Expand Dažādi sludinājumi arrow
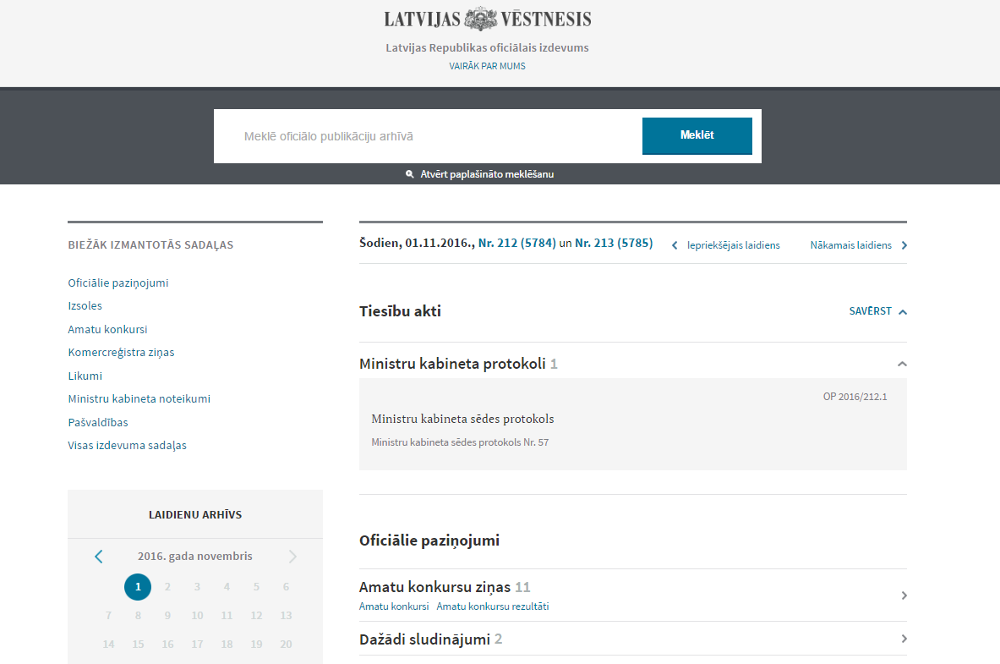Screen dimensions: 1000x664 coord(904,638)
